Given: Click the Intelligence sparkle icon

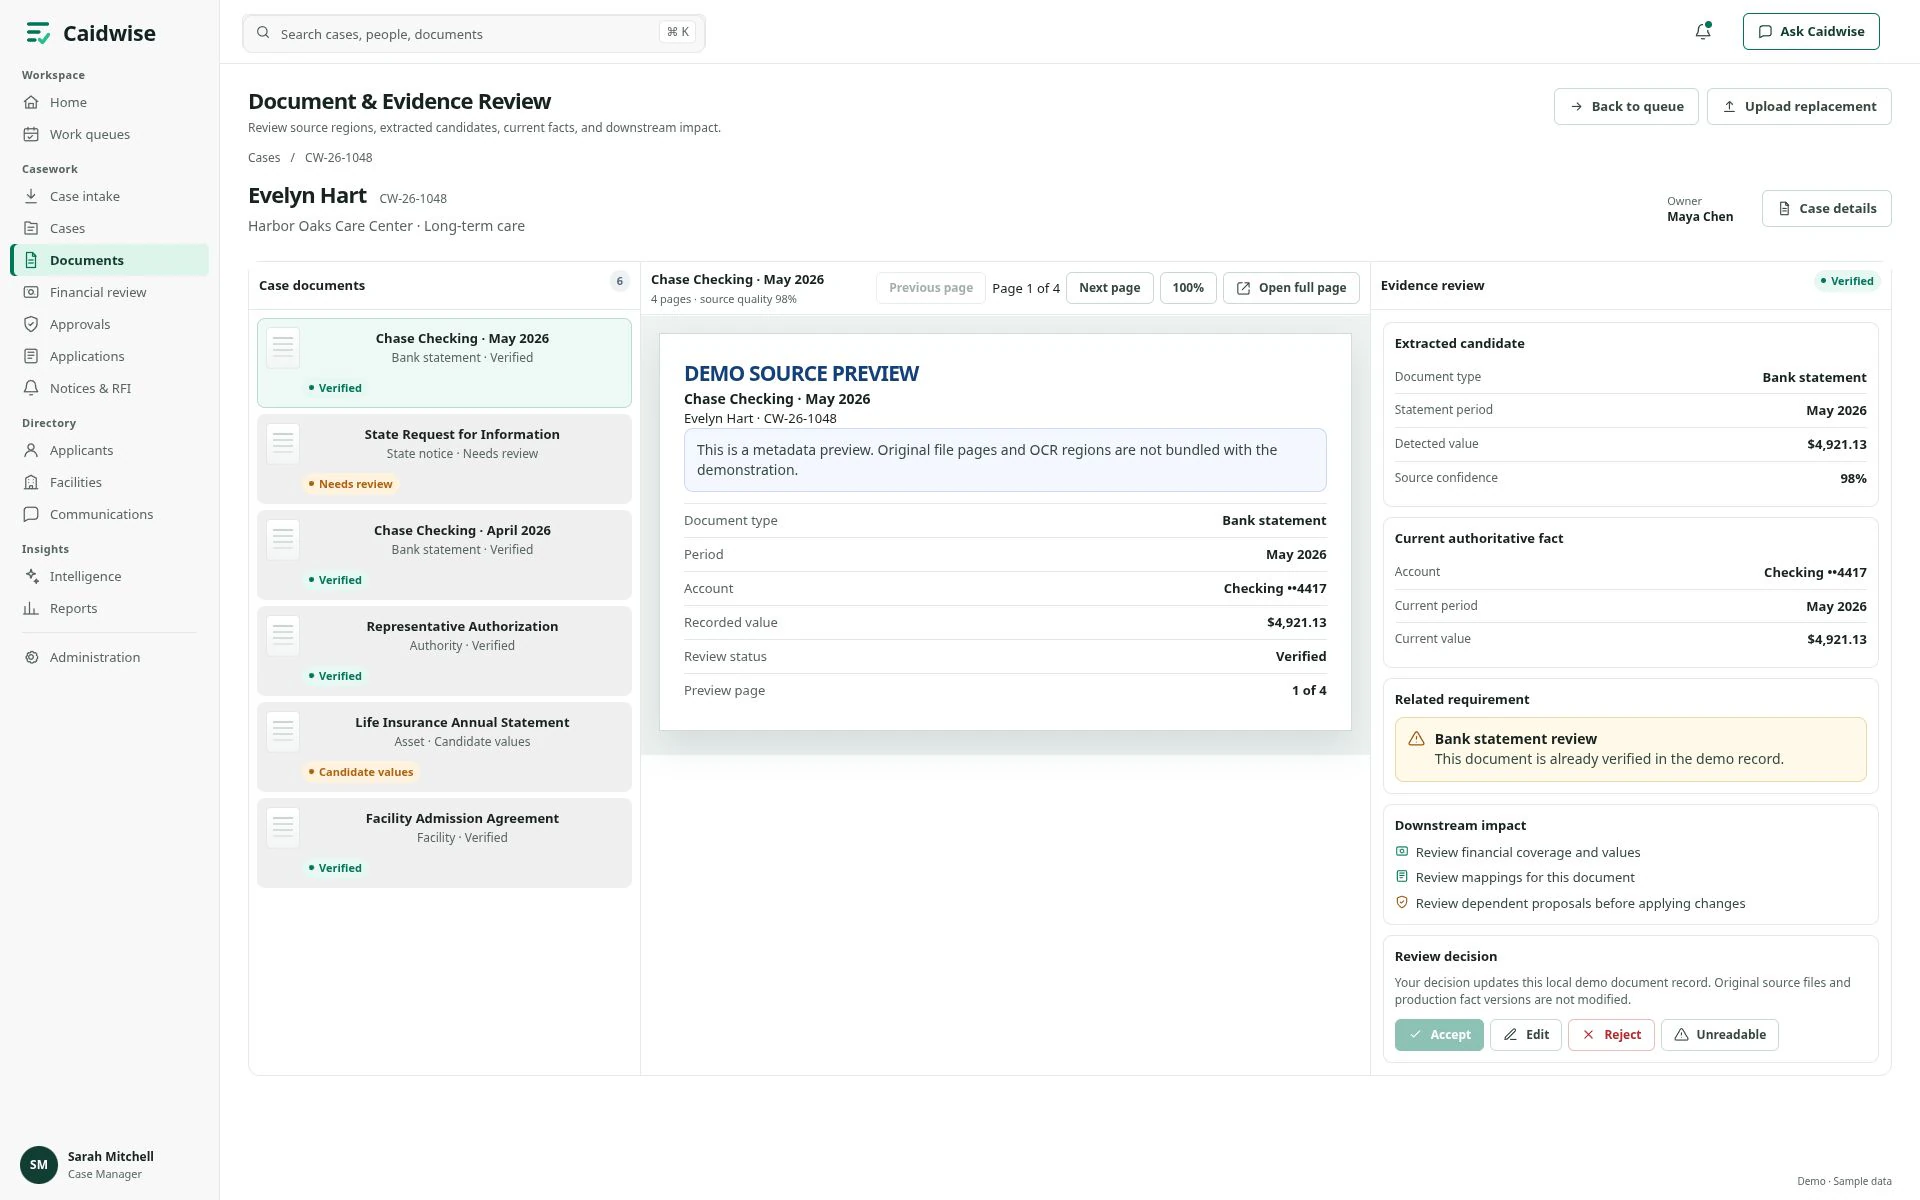Looking at the screenshot, I should [x=31, y=576].
